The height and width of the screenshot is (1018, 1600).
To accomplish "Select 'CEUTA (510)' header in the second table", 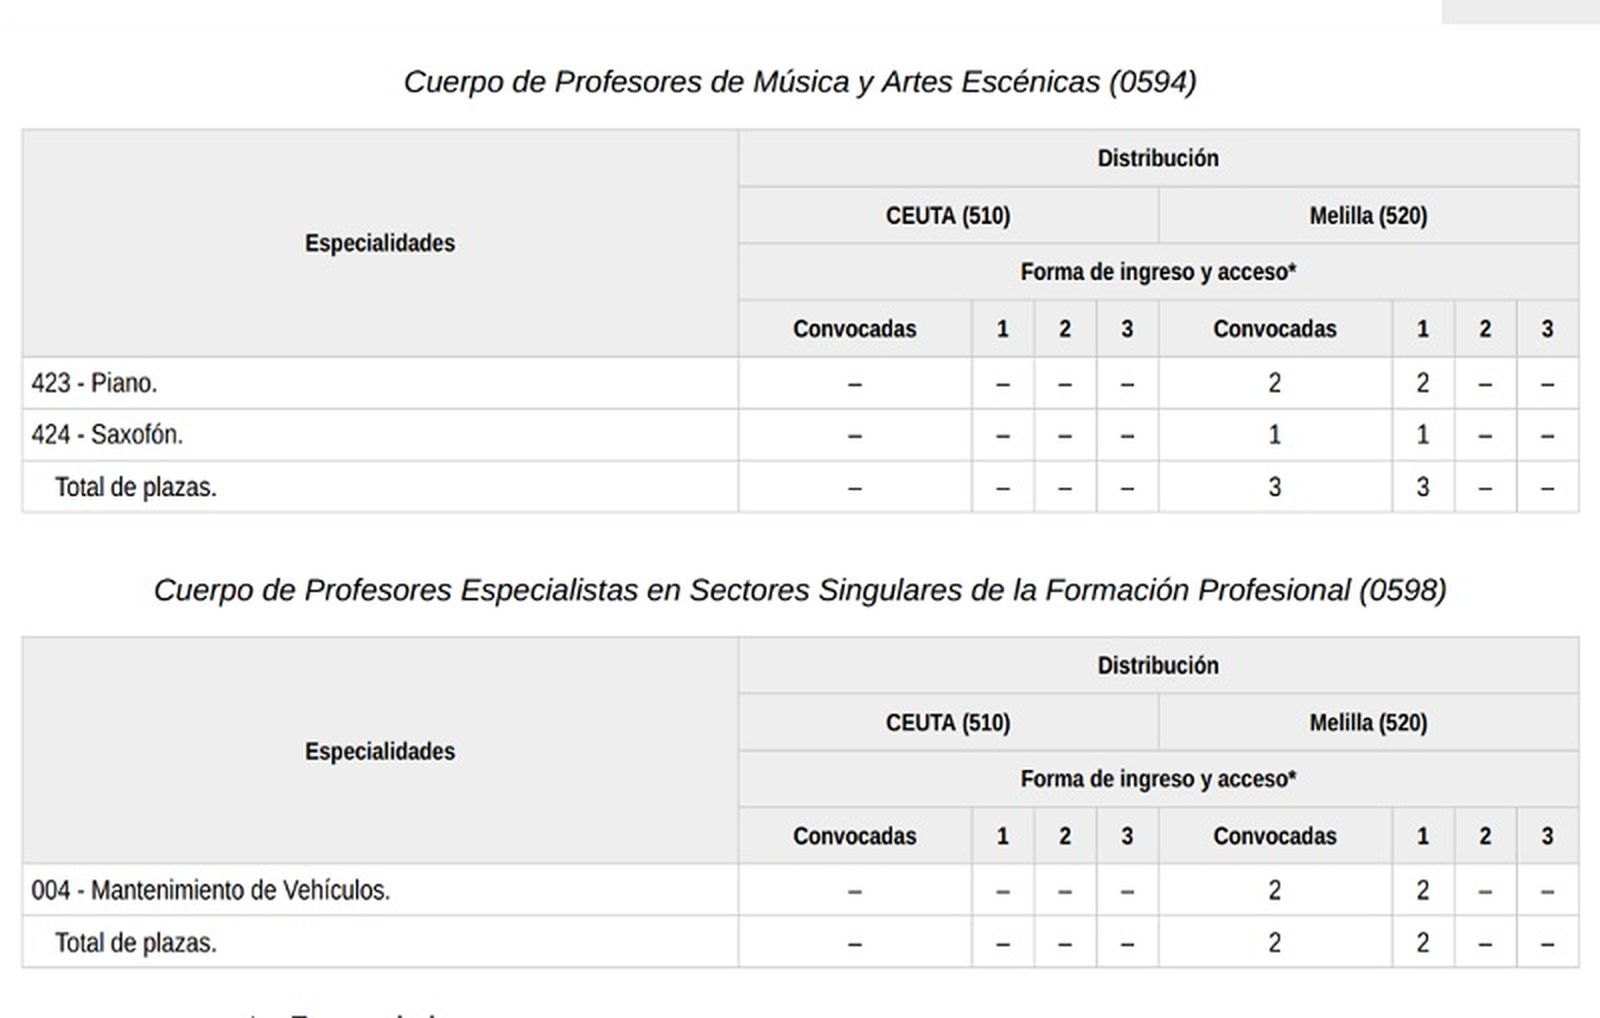I will 947,723.
